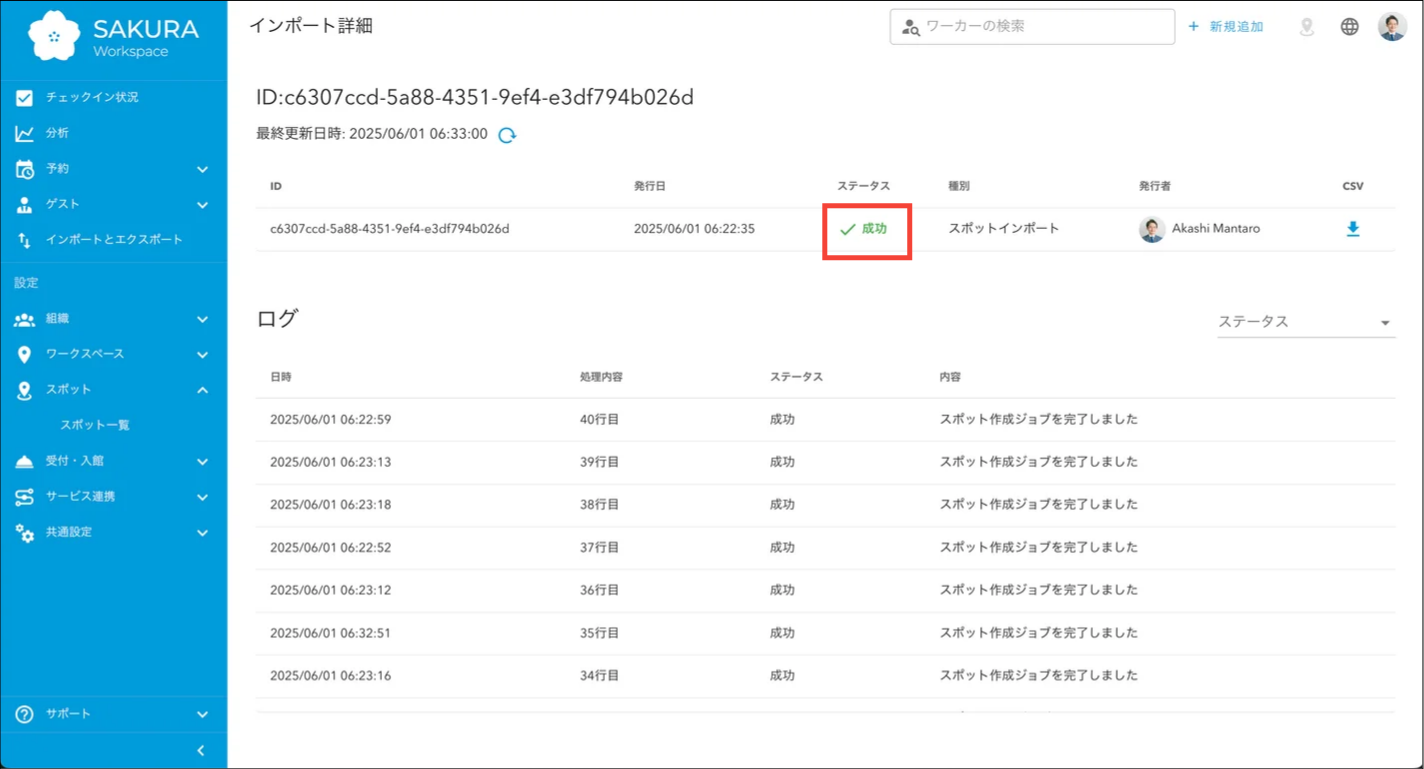This screenshot has height=769, width=1424.
Task: Click the globe language icon
Action: [1349, 27]
